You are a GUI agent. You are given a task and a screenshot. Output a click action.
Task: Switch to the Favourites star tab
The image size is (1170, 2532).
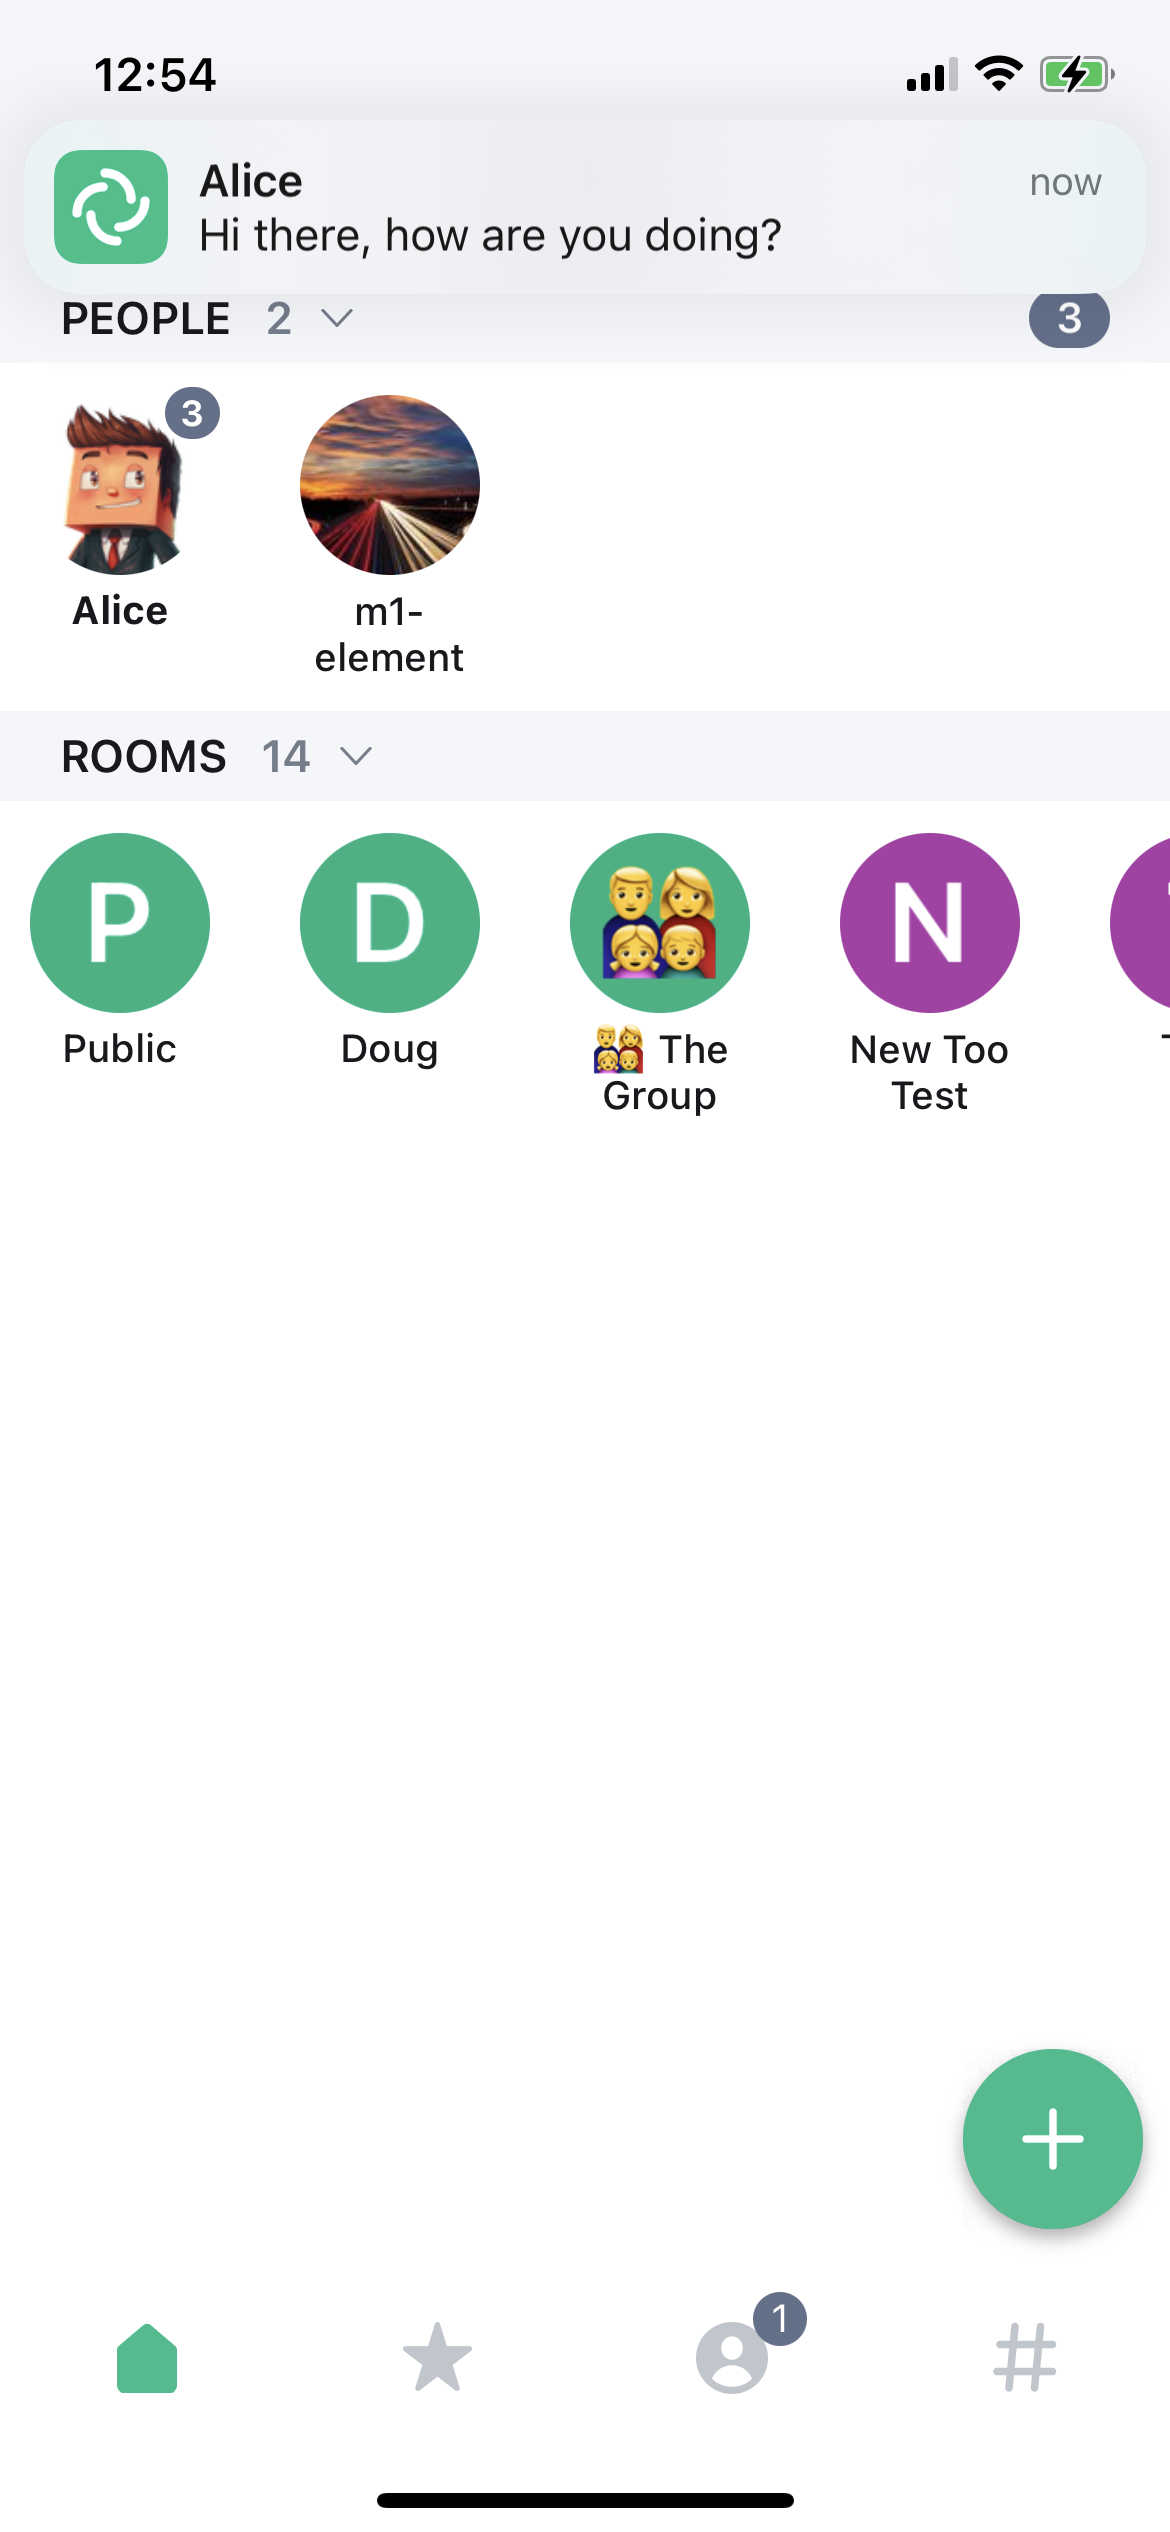click(437, 2358)
